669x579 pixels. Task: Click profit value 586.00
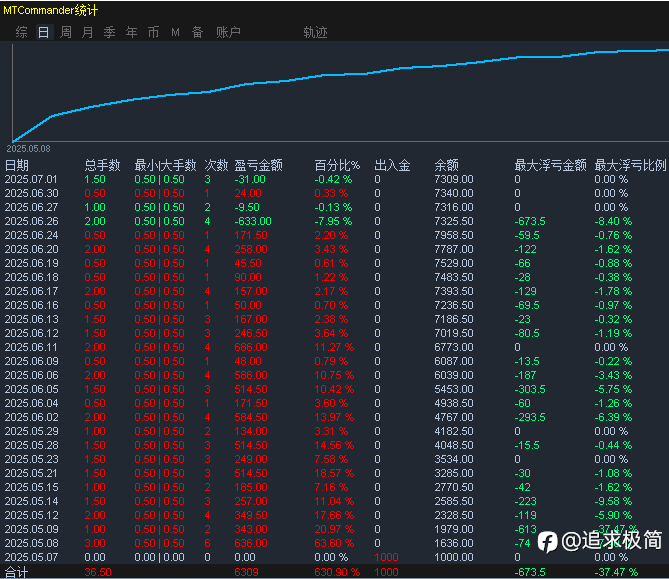[x=251, y=375]
